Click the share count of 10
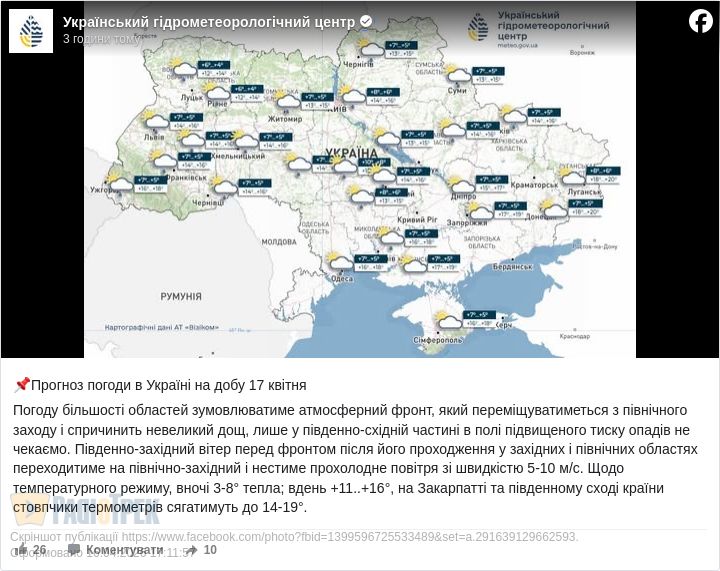The width and height of the screenshot is (720, 571). click(x=210, y=549)
